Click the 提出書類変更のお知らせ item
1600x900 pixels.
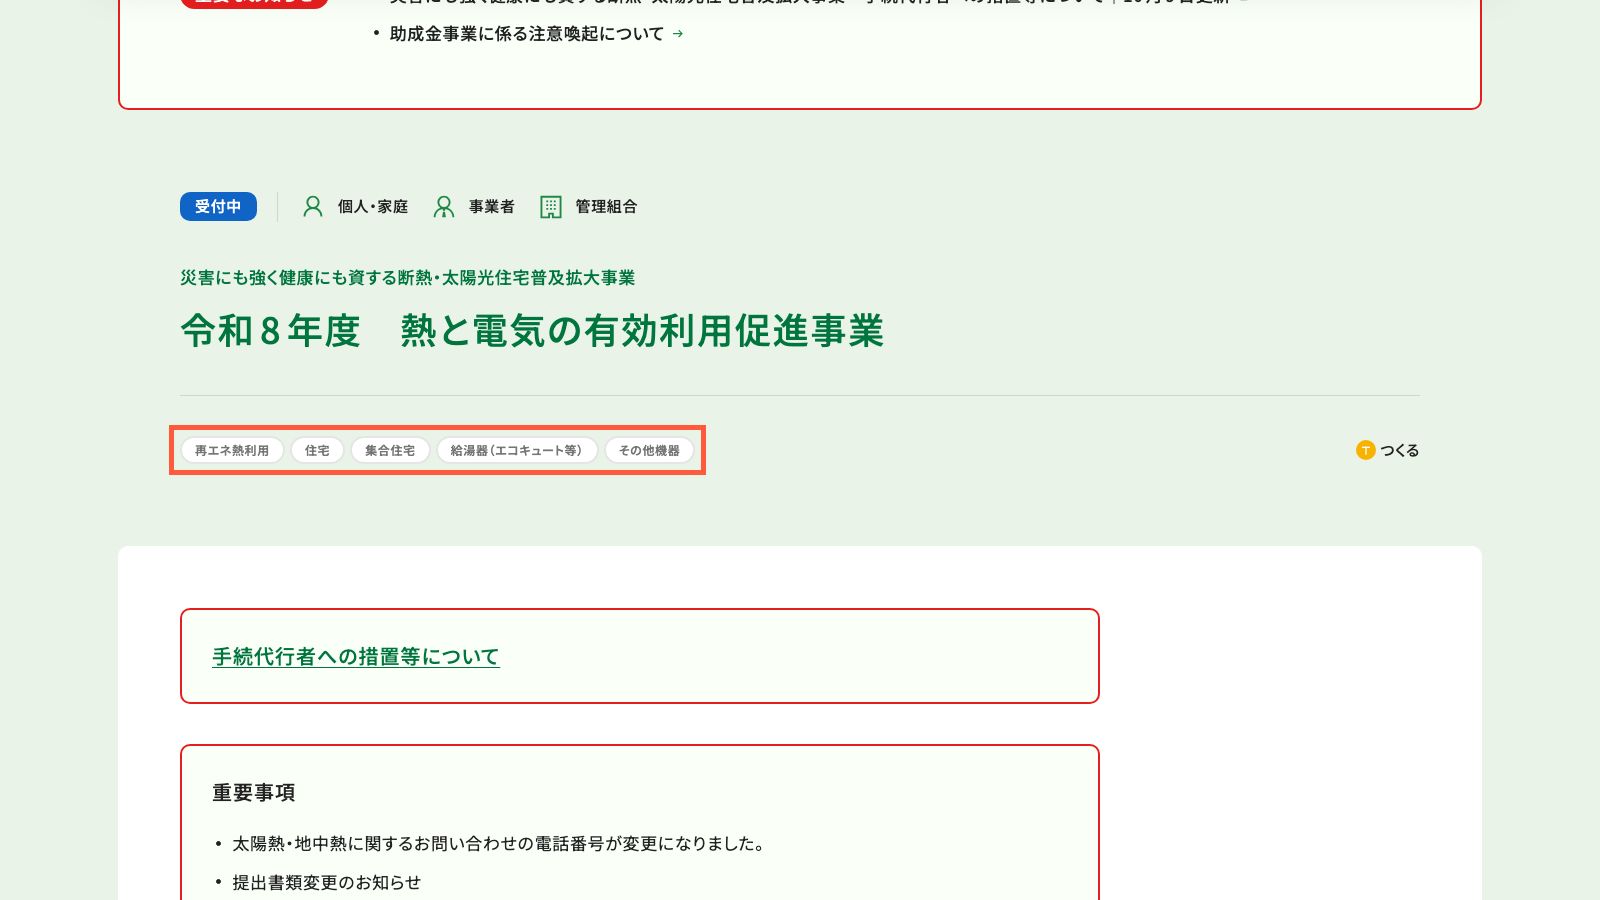point(327,883)
